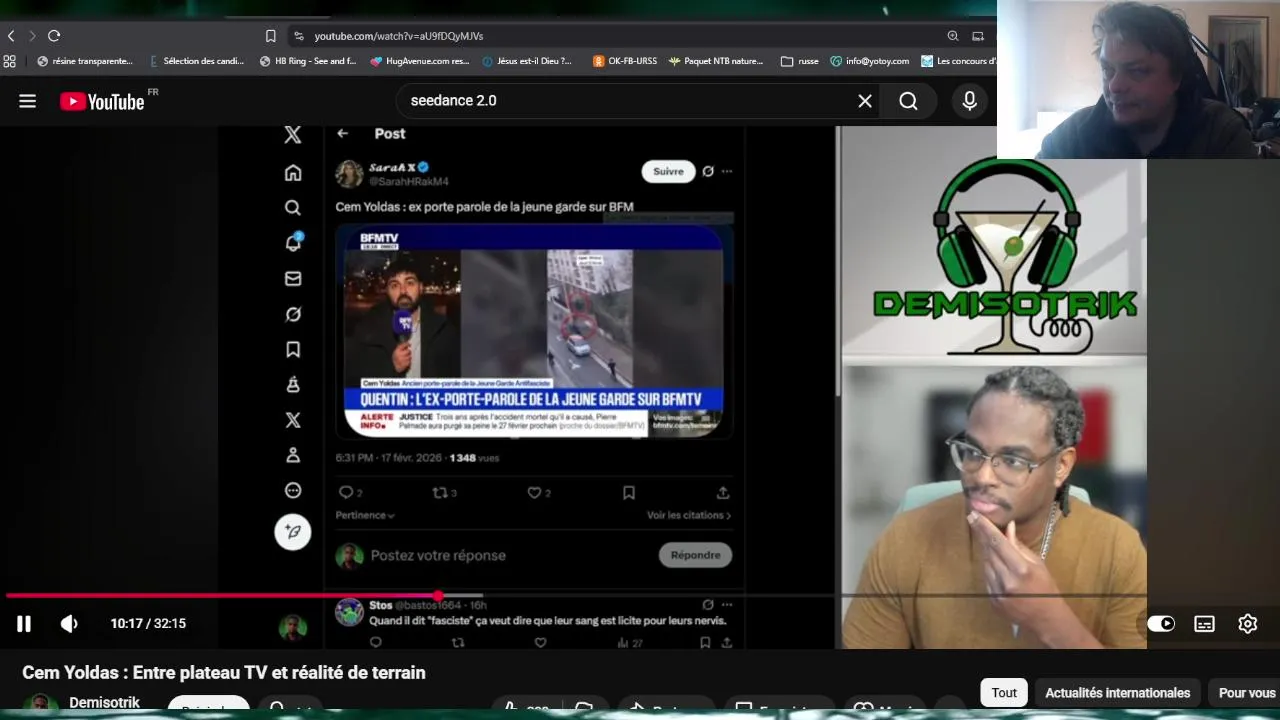Viewport: 1280px width, 720px height.
Task: Open the 'HugAvenue.com res...' bookmark
Action: (x=420, y=61)
